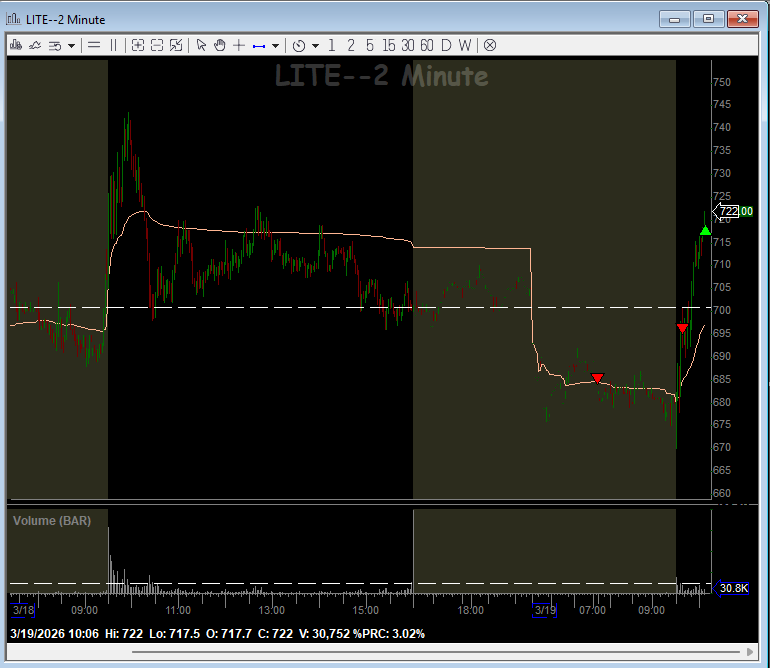Click the V: 30,752 status value

click(324, 634)
